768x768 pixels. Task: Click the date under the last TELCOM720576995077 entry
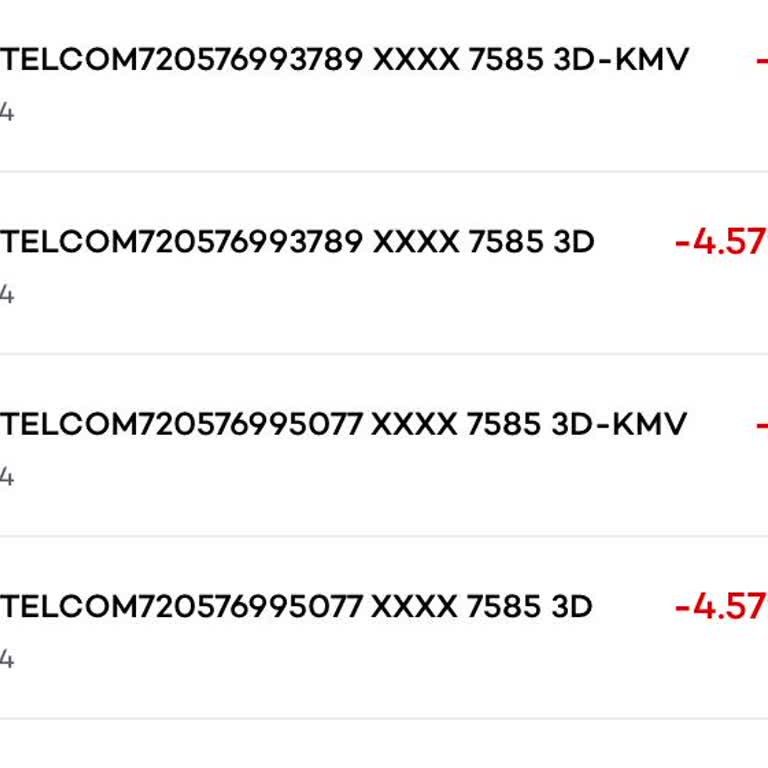point(6,660)
